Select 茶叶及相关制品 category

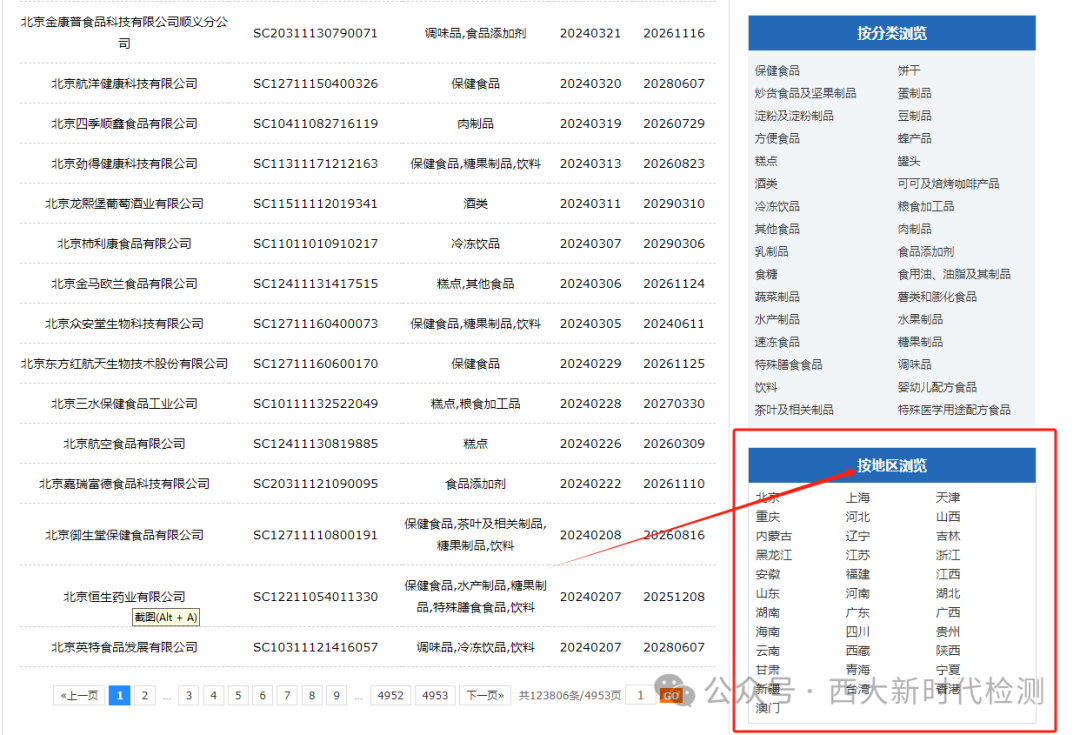(x=793, y=410)
